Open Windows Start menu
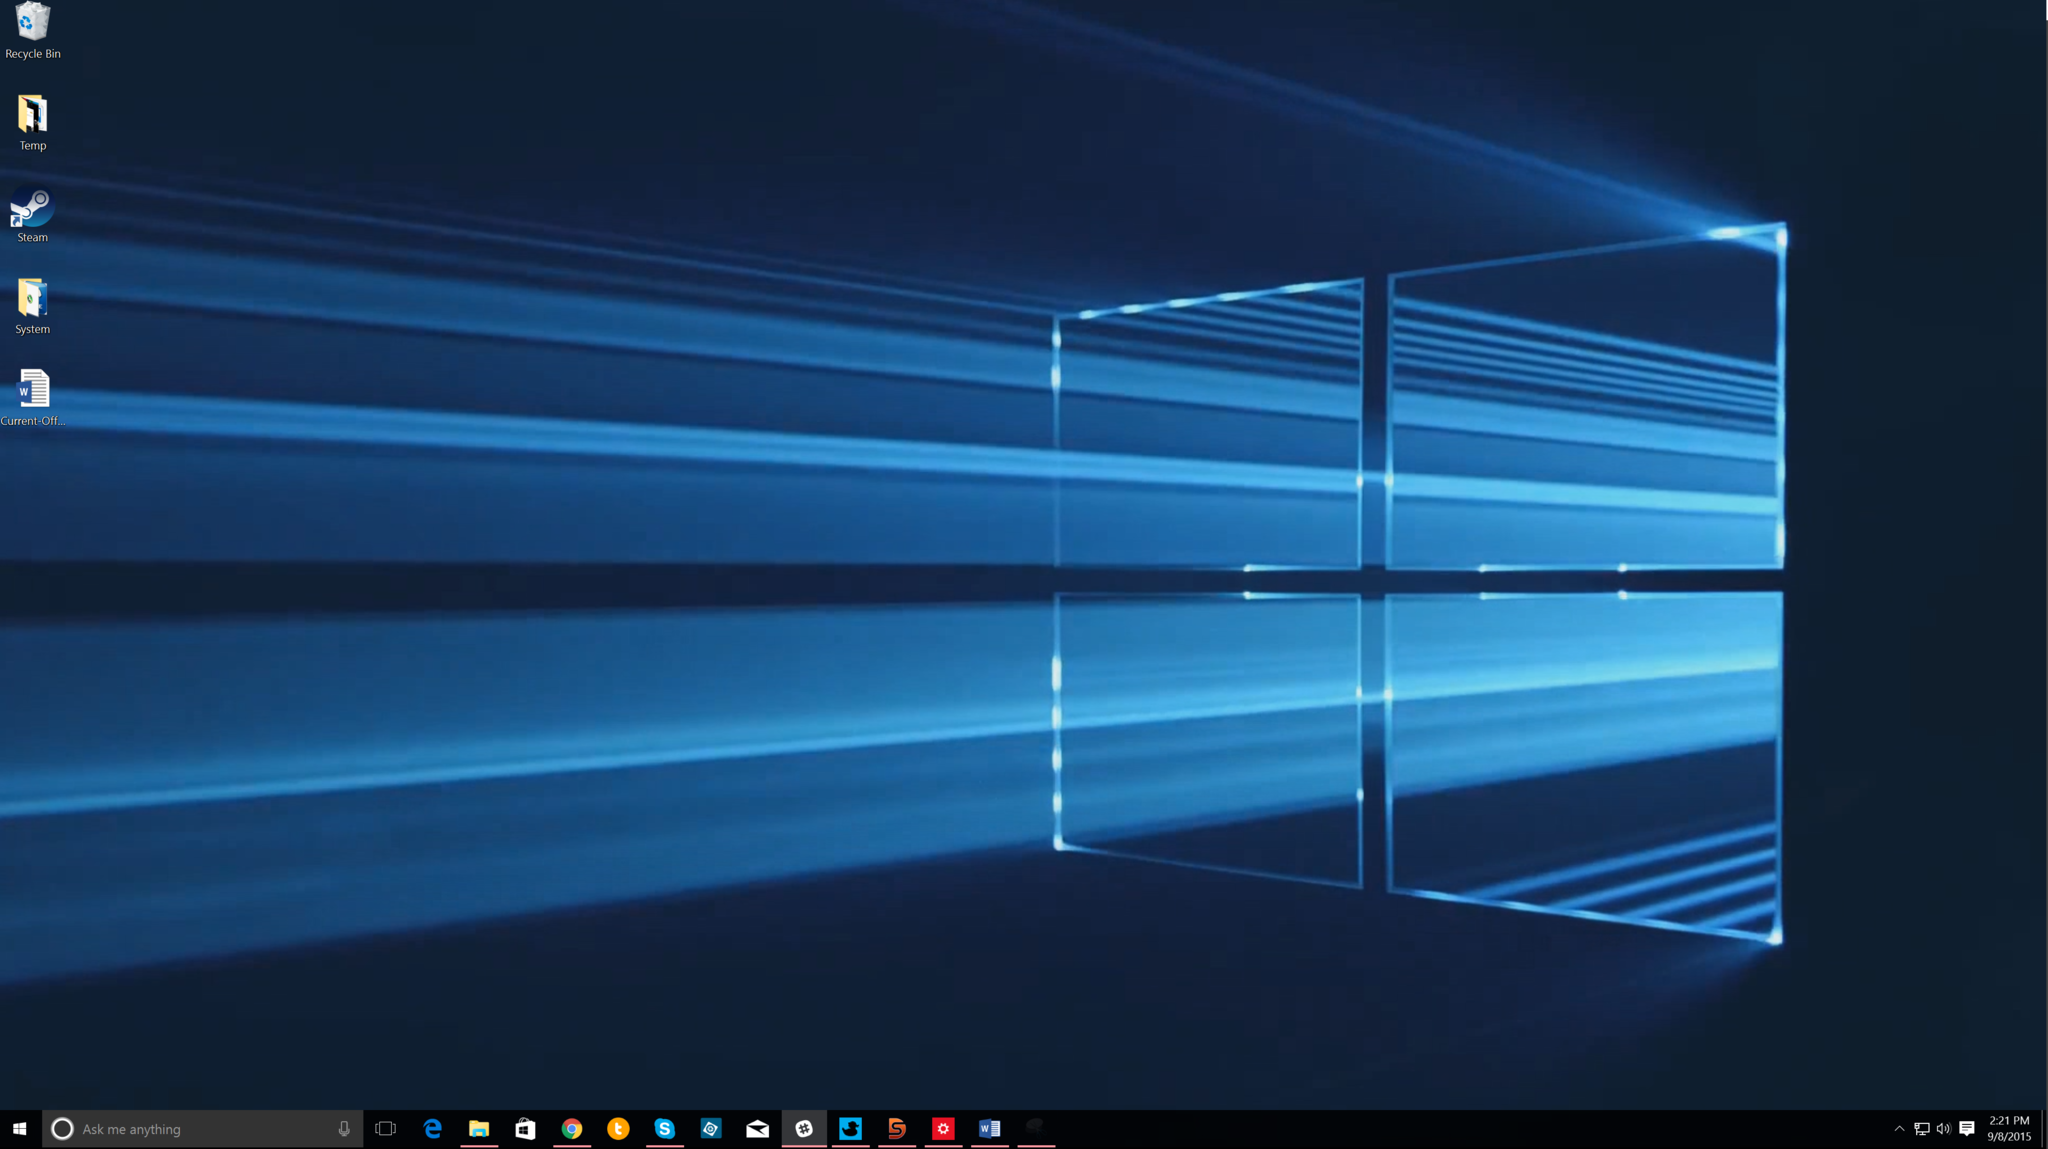 click(20, 1129)
